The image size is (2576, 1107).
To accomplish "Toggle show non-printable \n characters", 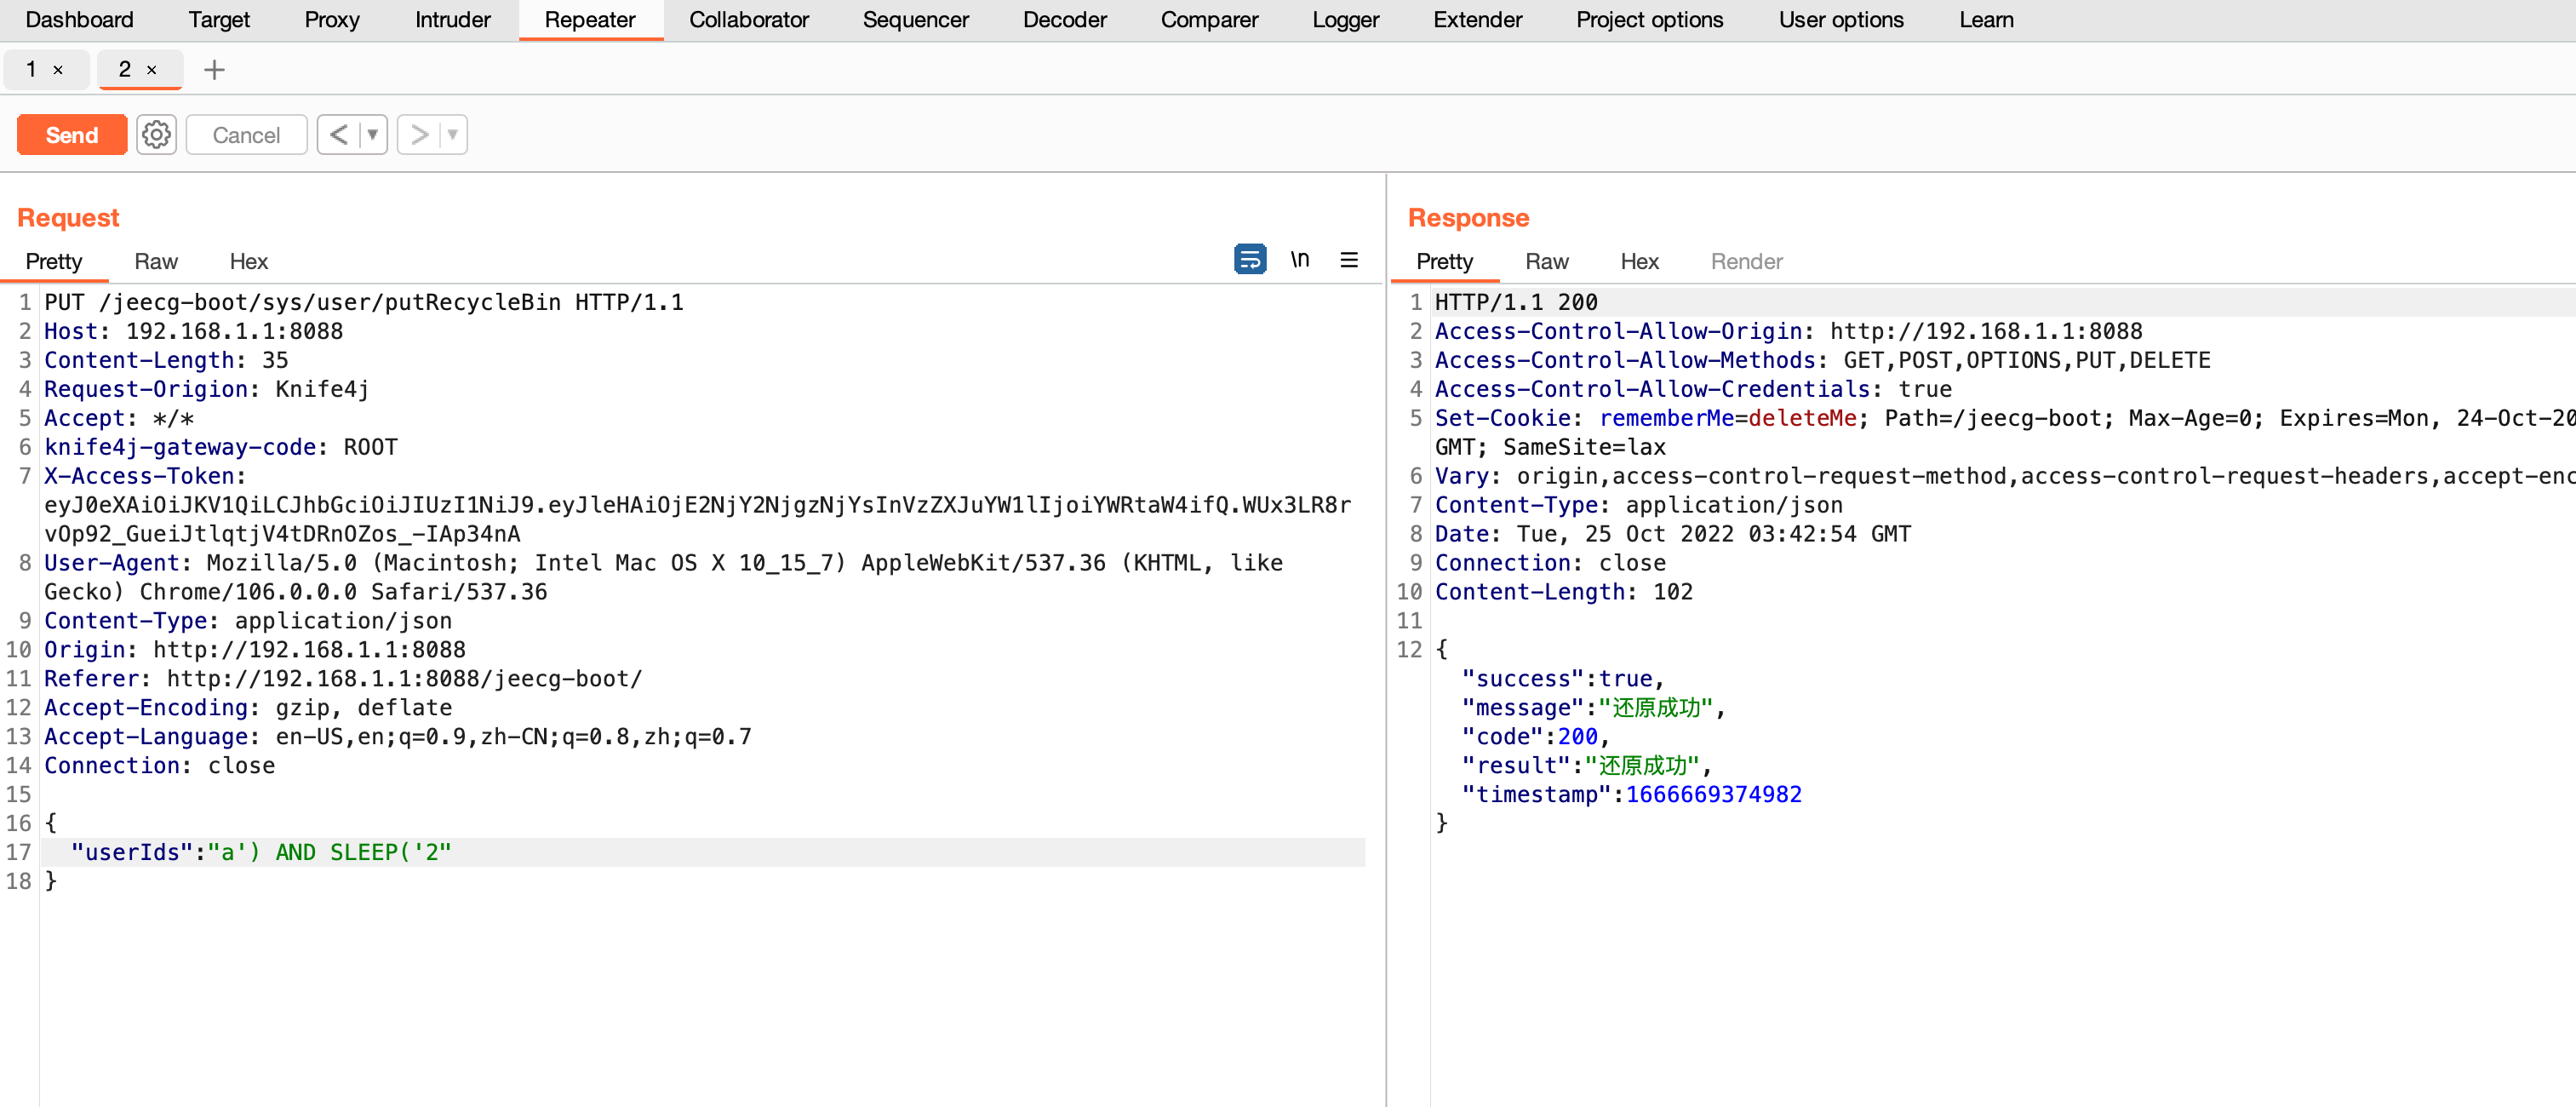I will click(1299, 260).
